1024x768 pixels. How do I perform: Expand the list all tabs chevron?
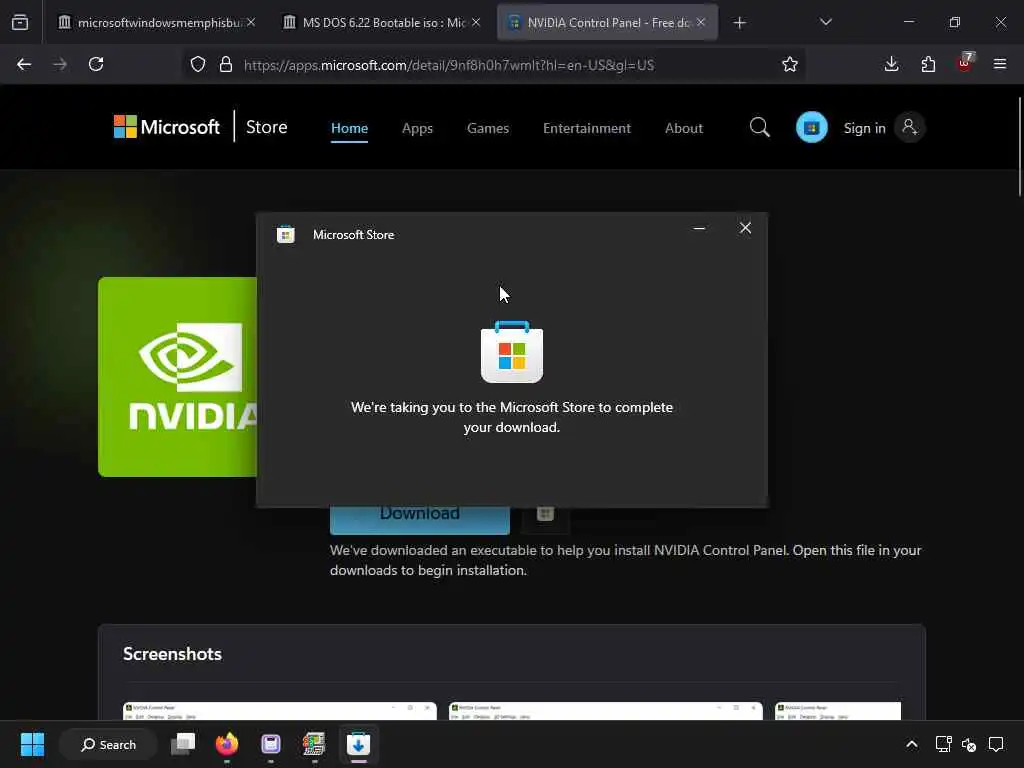pos(825,22)
